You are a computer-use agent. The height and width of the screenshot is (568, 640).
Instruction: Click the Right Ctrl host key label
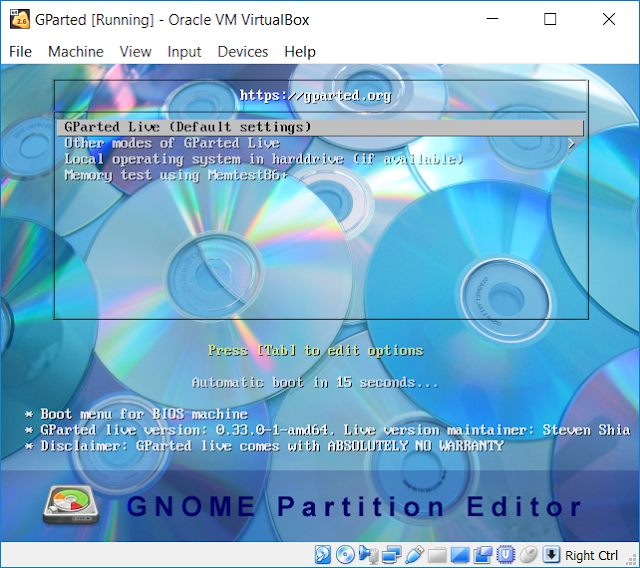pos(591,555)
